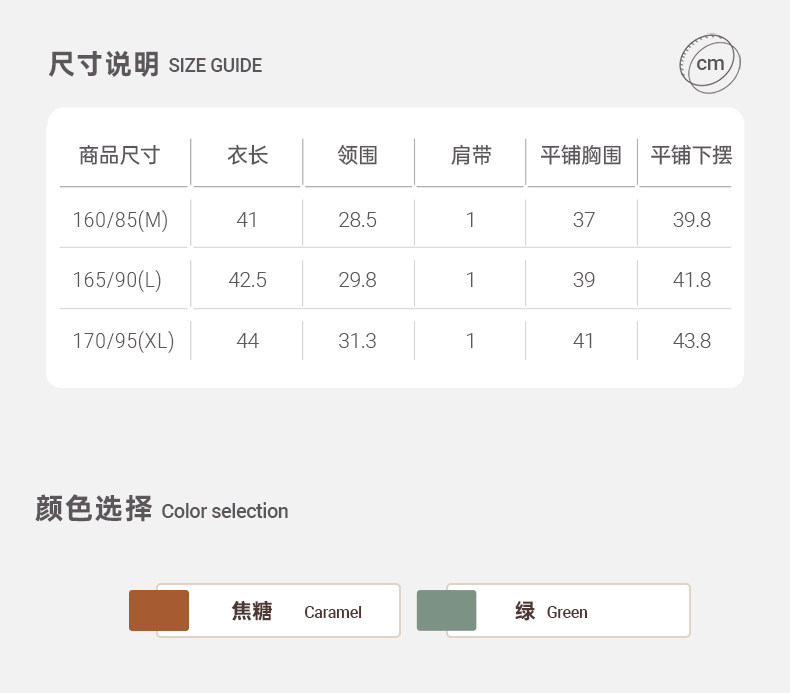Click the 31.3 collar value for XL
790x693 pixels.
point(357,341)
